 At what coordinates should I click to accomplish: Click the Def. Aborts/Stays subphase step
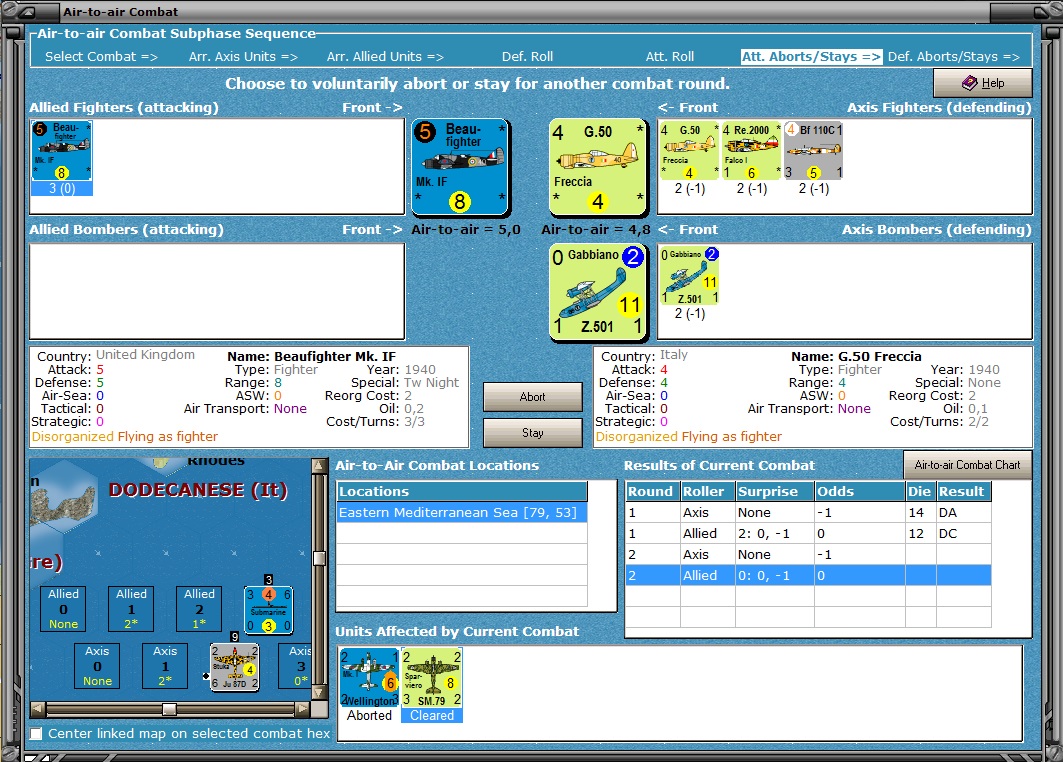point(954,57)
